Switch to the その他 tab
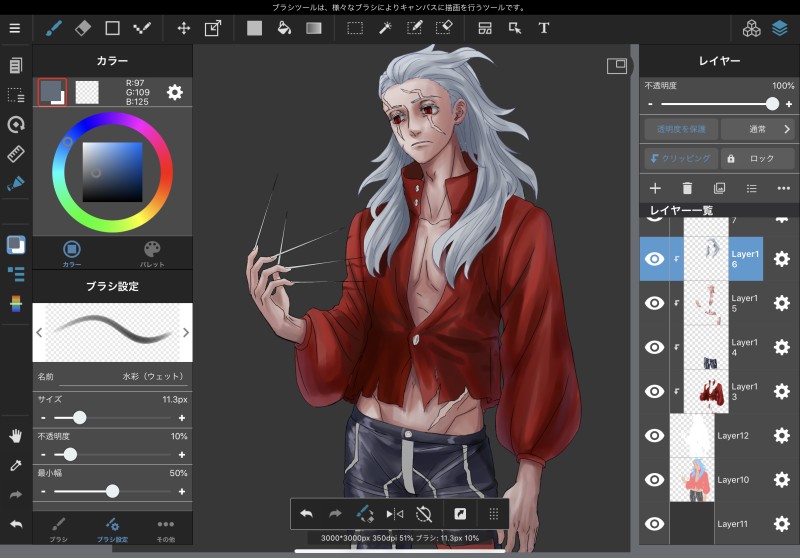This screenshot has width=800, height=558. tap(166, 529)
